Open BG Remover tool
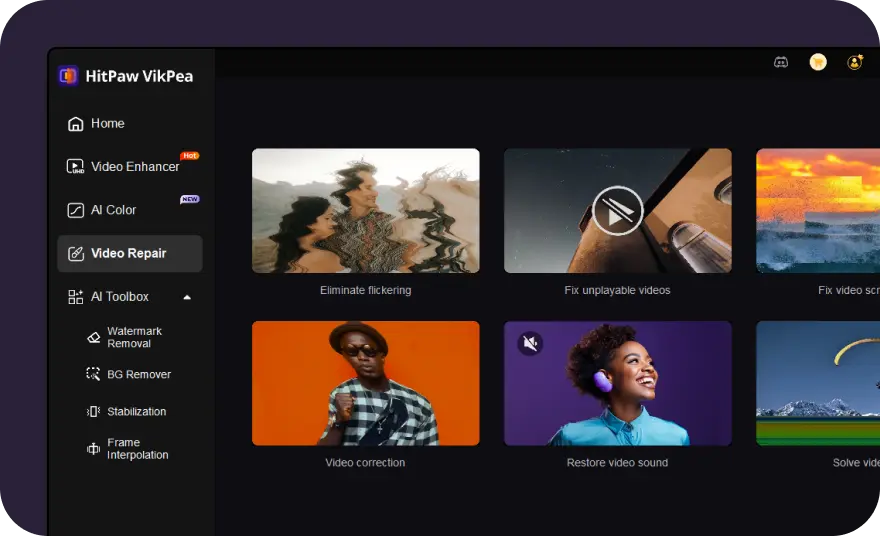Screen dimensions: 880x536 (x=139, y=374)
